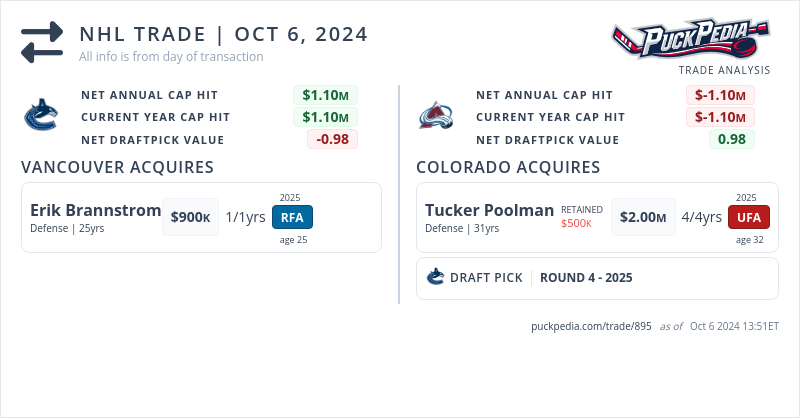Image resolution: width=800 pixels, height=418 pixels.
Task: Click Brannstrom's $900K cap hit box
Action: tap(190, 217)
